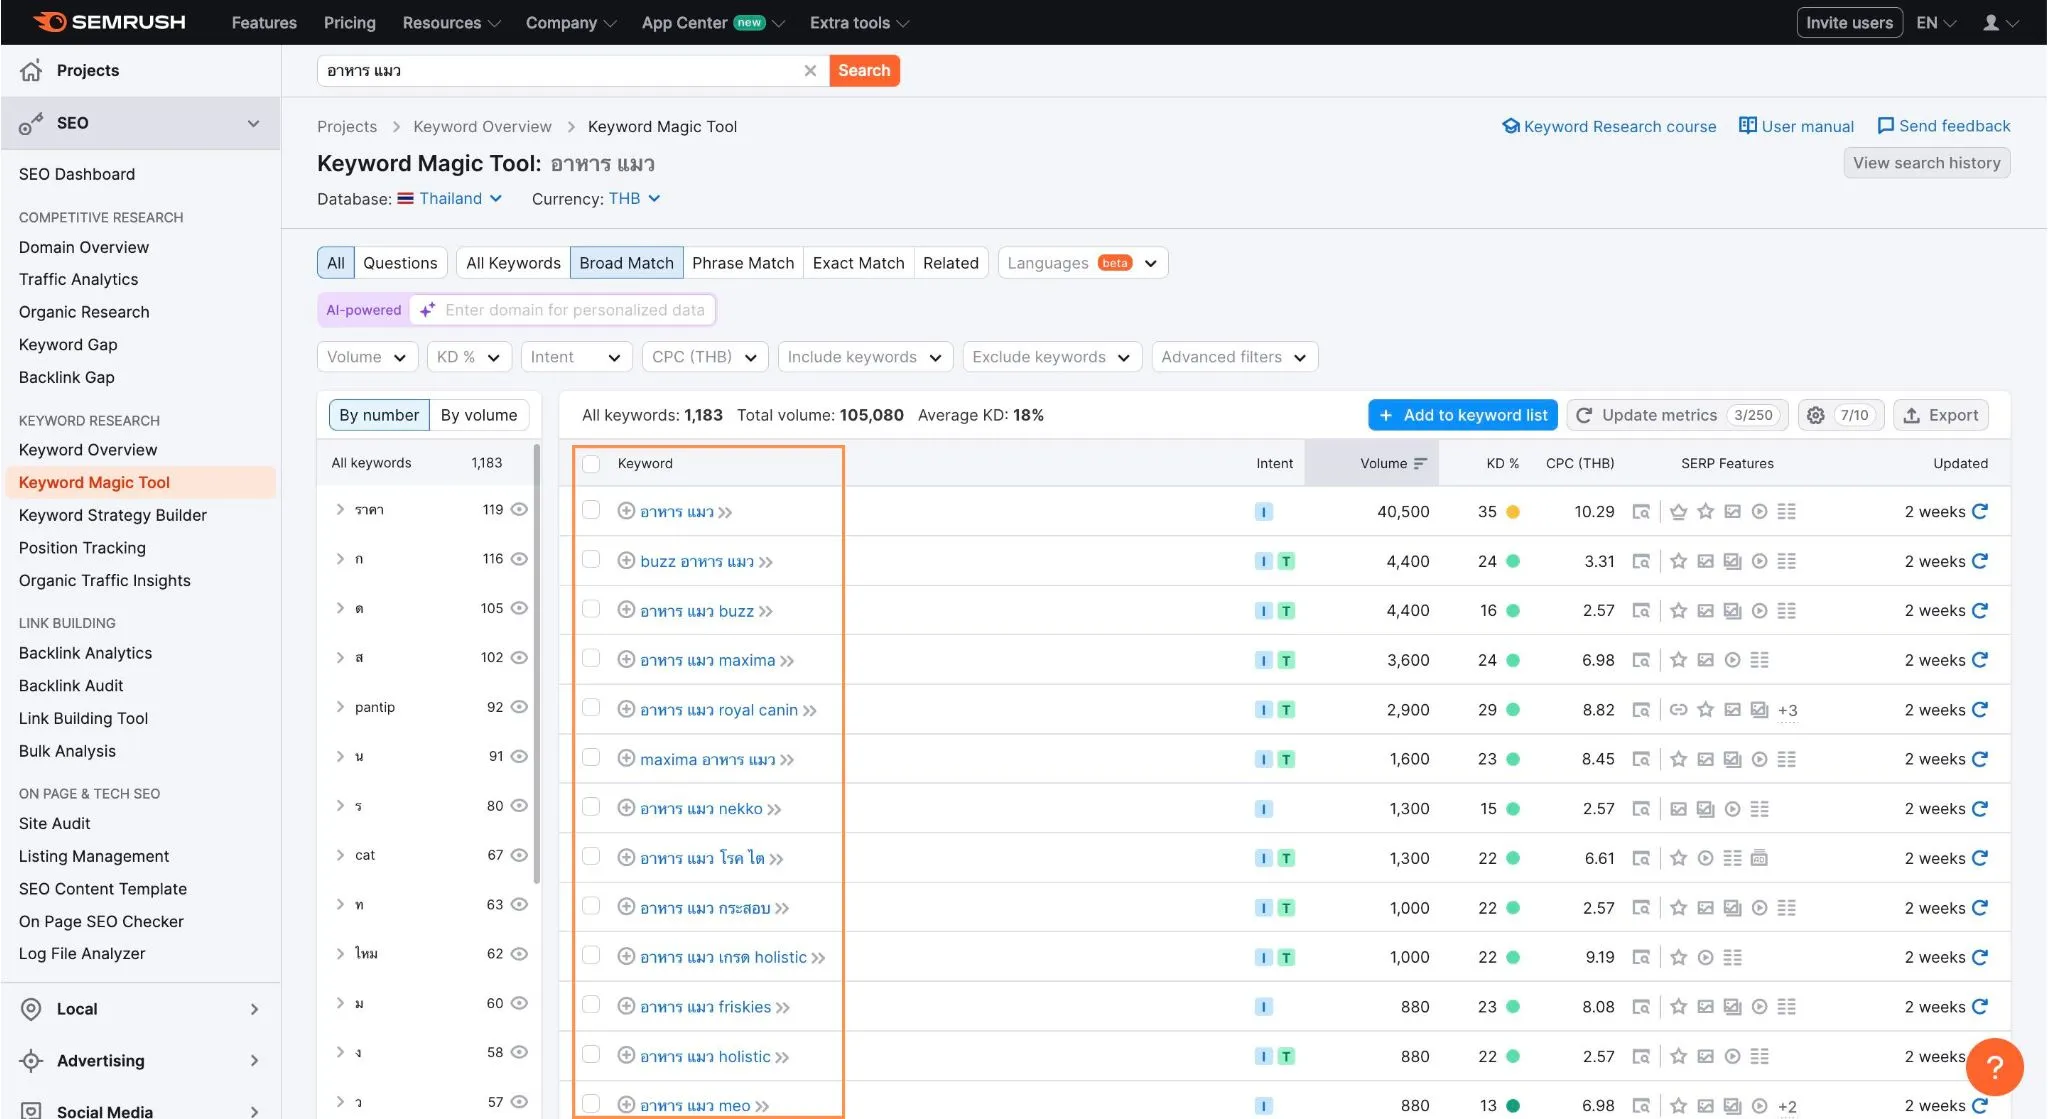Select Exact Match tab
2048x1119 pixels.
[x=858, y=263]
